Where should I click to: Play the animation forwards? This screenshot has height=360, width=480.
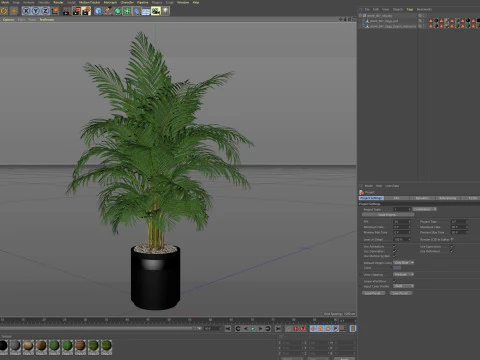[253, 329]
